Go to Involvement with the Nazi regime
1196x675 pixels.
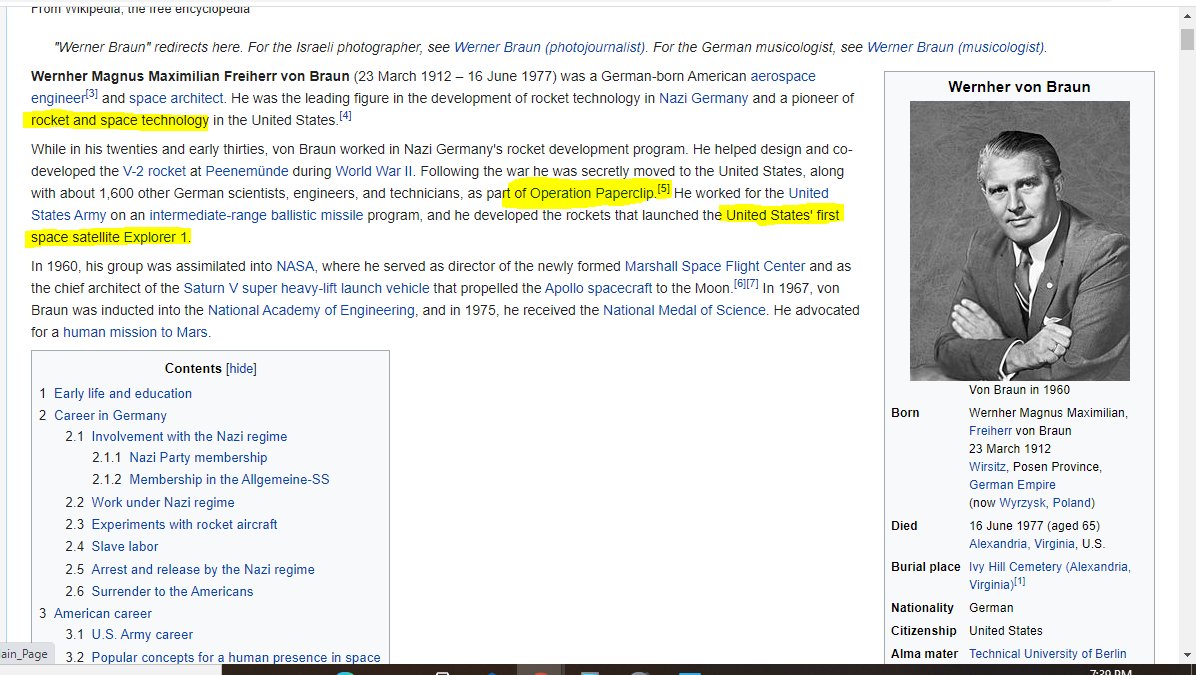click(x=189, y=437)
